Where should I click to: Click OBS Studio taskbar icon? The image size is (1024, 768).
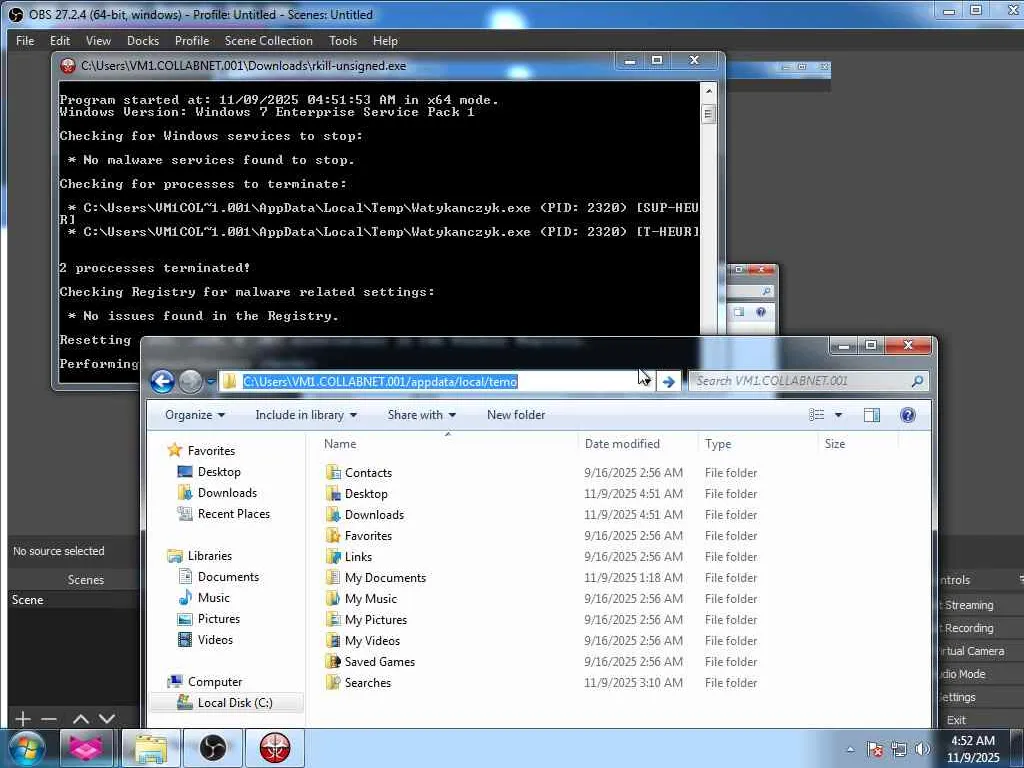[212, 748]
